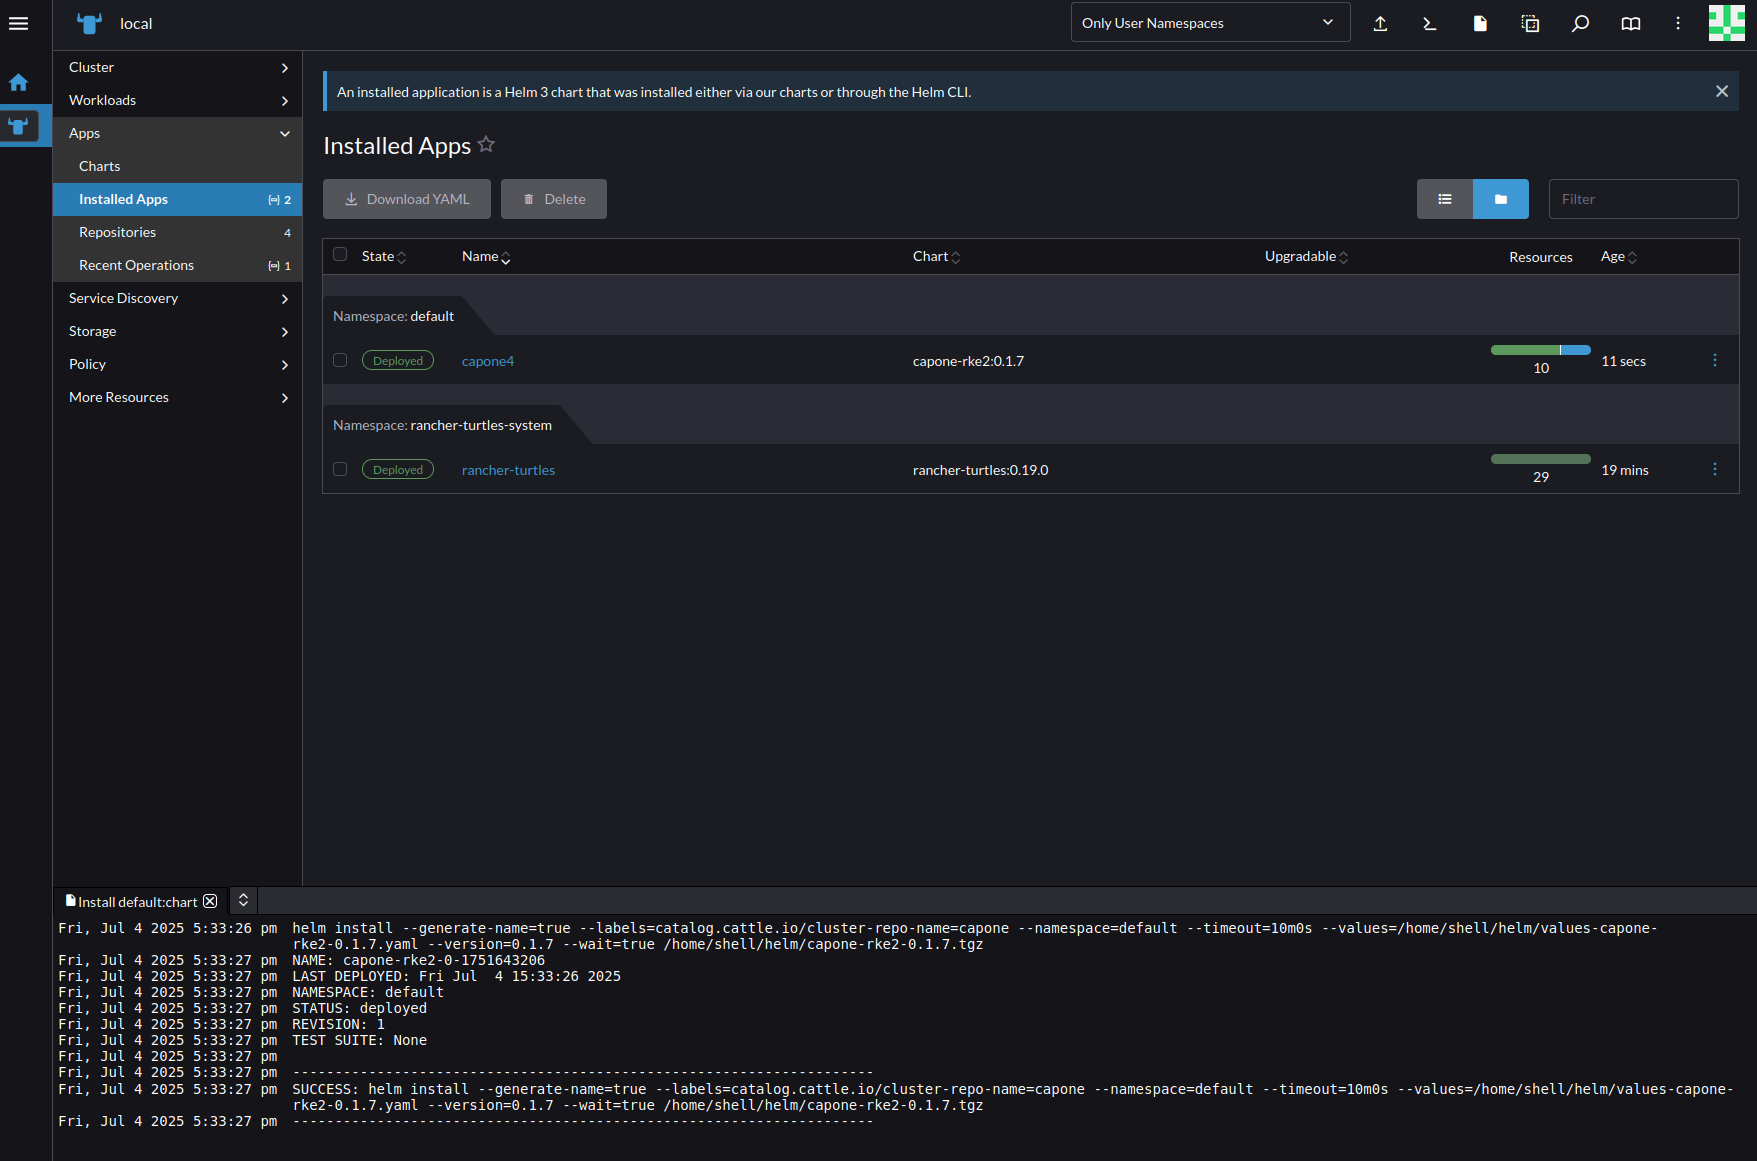This screenshot has width=1757, height=1161.
Task: Click the Deployed badge for rancher-turtles
Action: coord(398,470)
